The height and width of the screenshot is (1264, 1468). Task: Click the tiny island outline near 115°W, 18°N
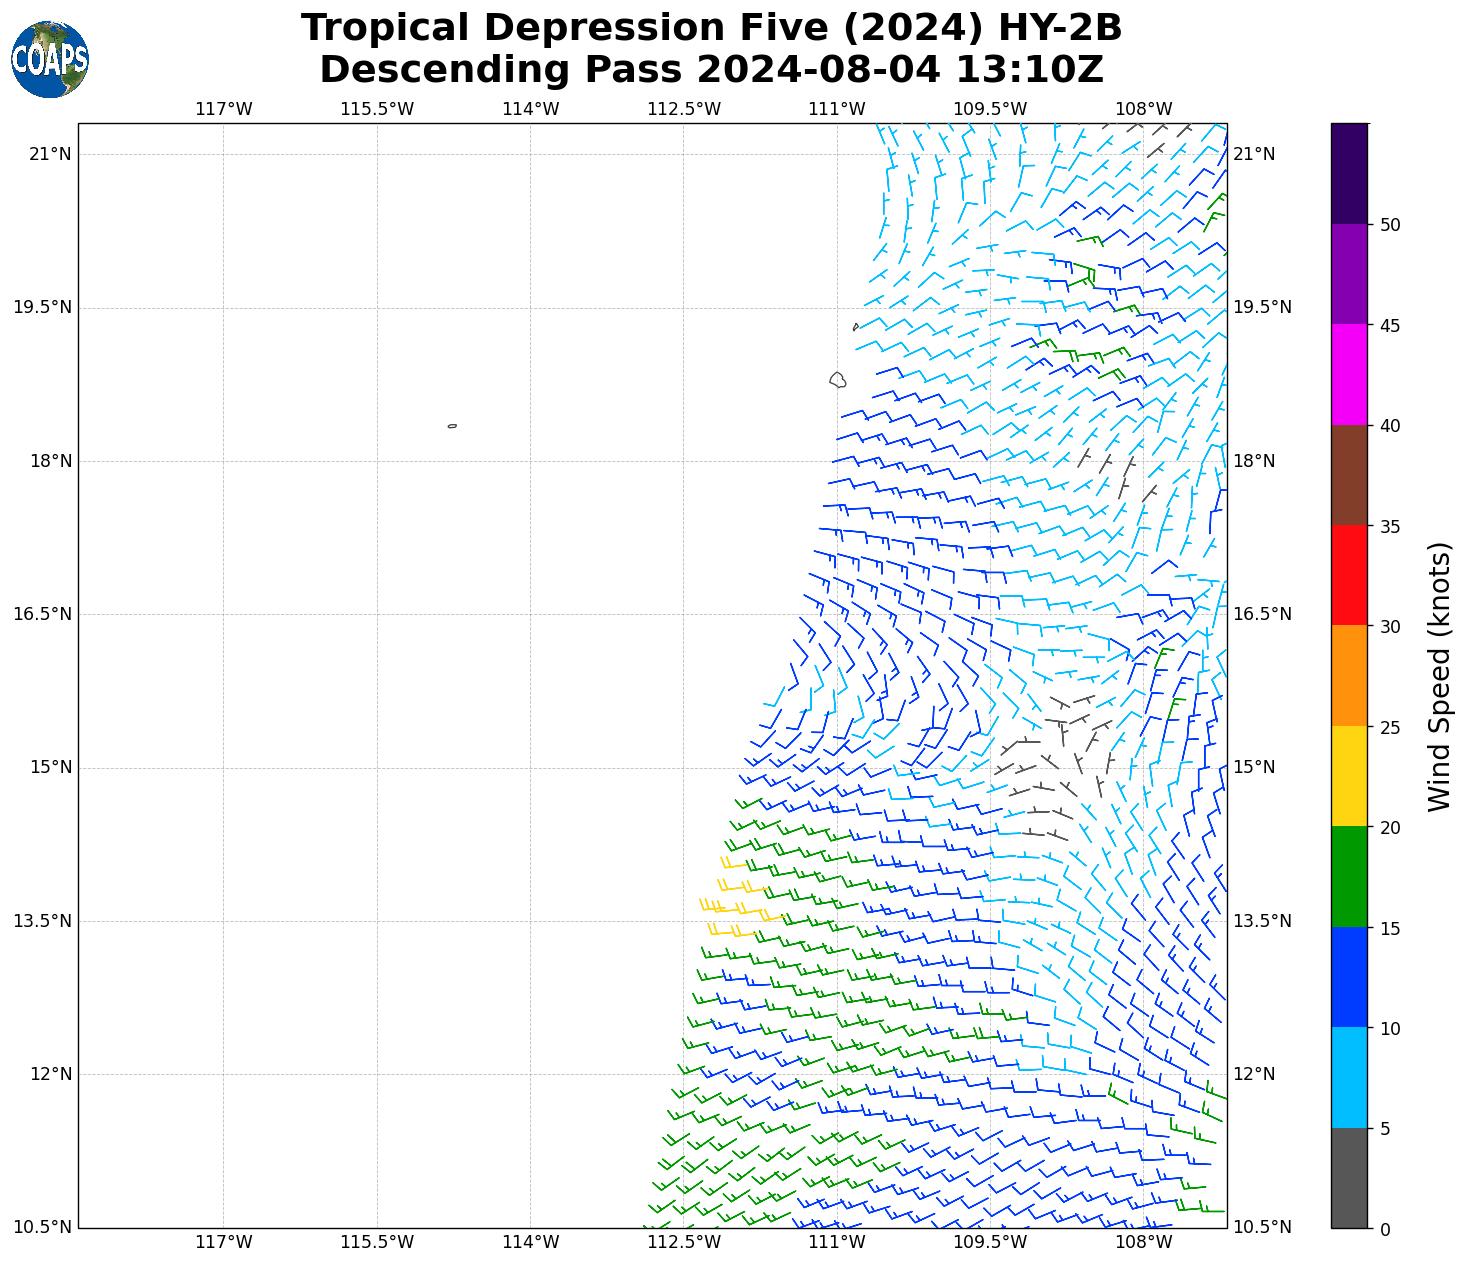(x=452, y=426)
